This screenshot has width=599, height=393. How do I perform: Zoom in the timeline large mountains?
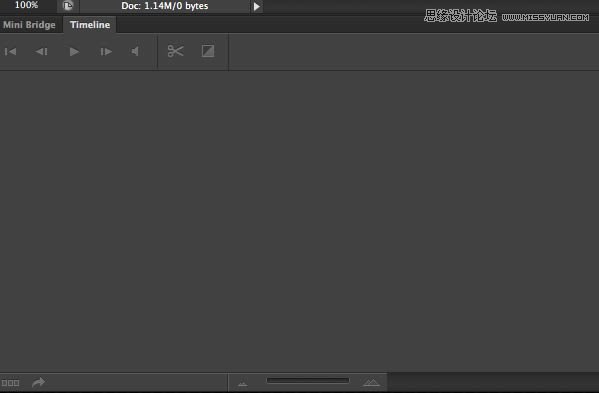[x=371, y=382]
